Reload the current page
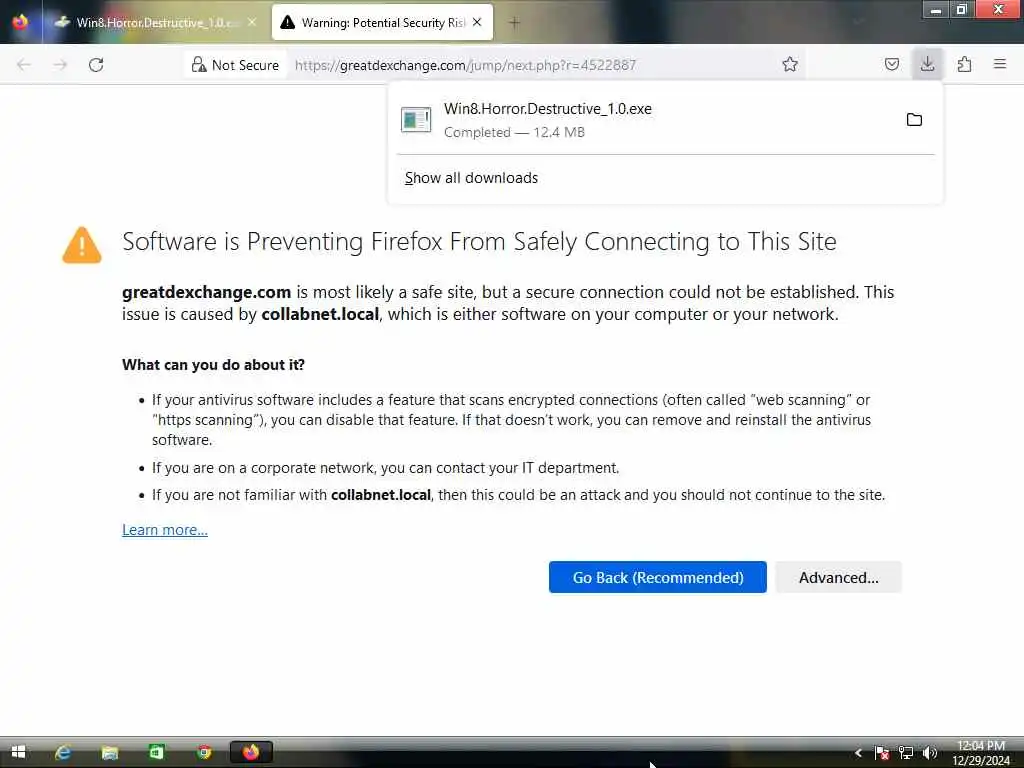Screen dimensions: 1024x768 point(96,65)
